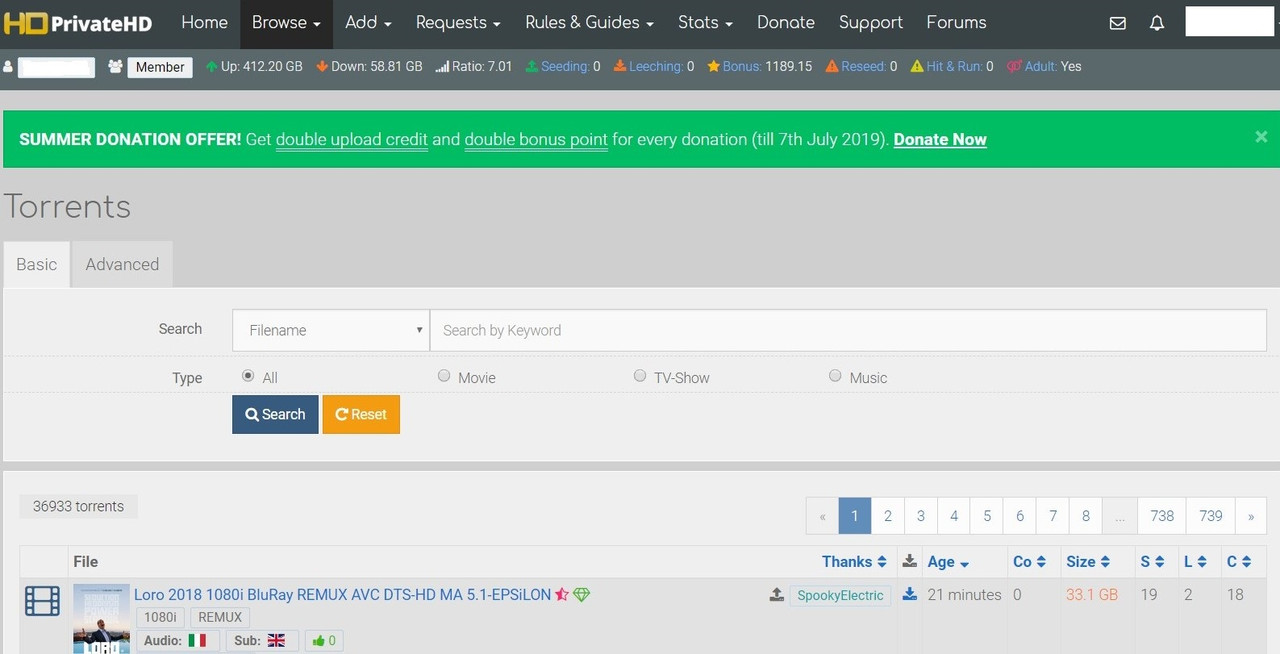Select the Movie type radio button

444,376
